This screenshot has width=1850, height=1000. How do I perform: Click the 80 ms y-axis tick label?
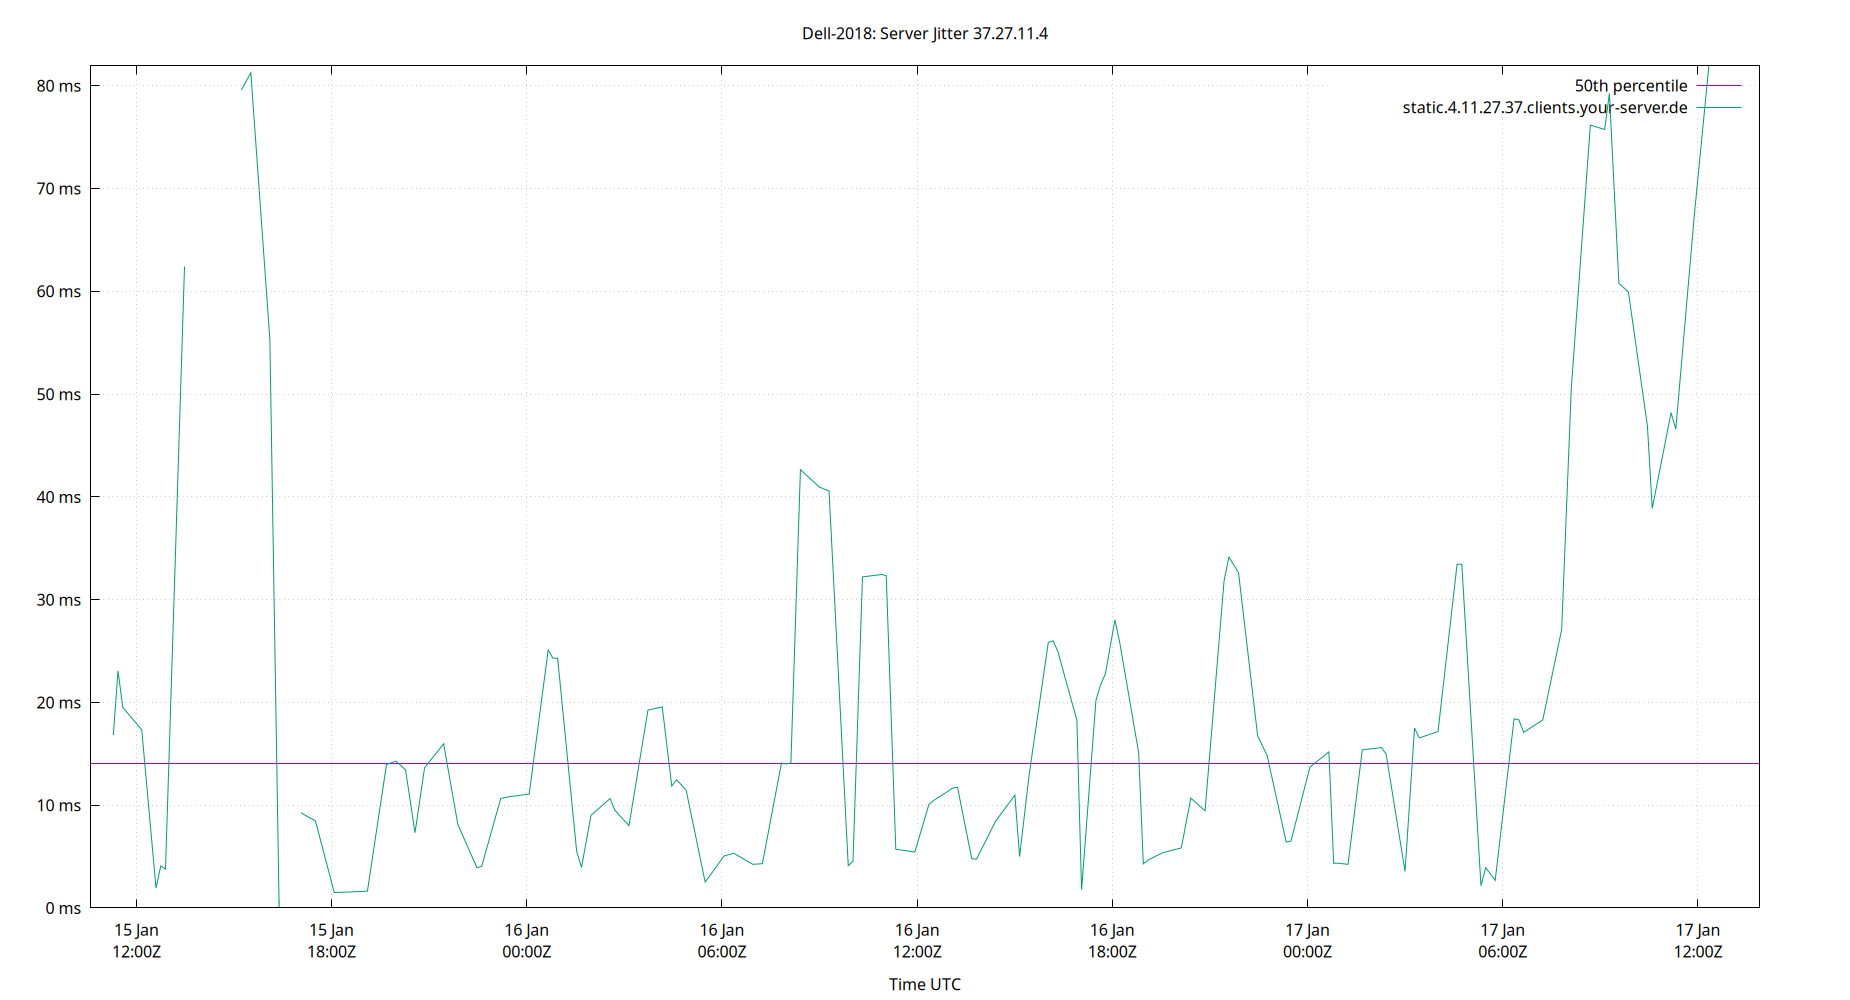pyautogui.click(x=57, y=86)
